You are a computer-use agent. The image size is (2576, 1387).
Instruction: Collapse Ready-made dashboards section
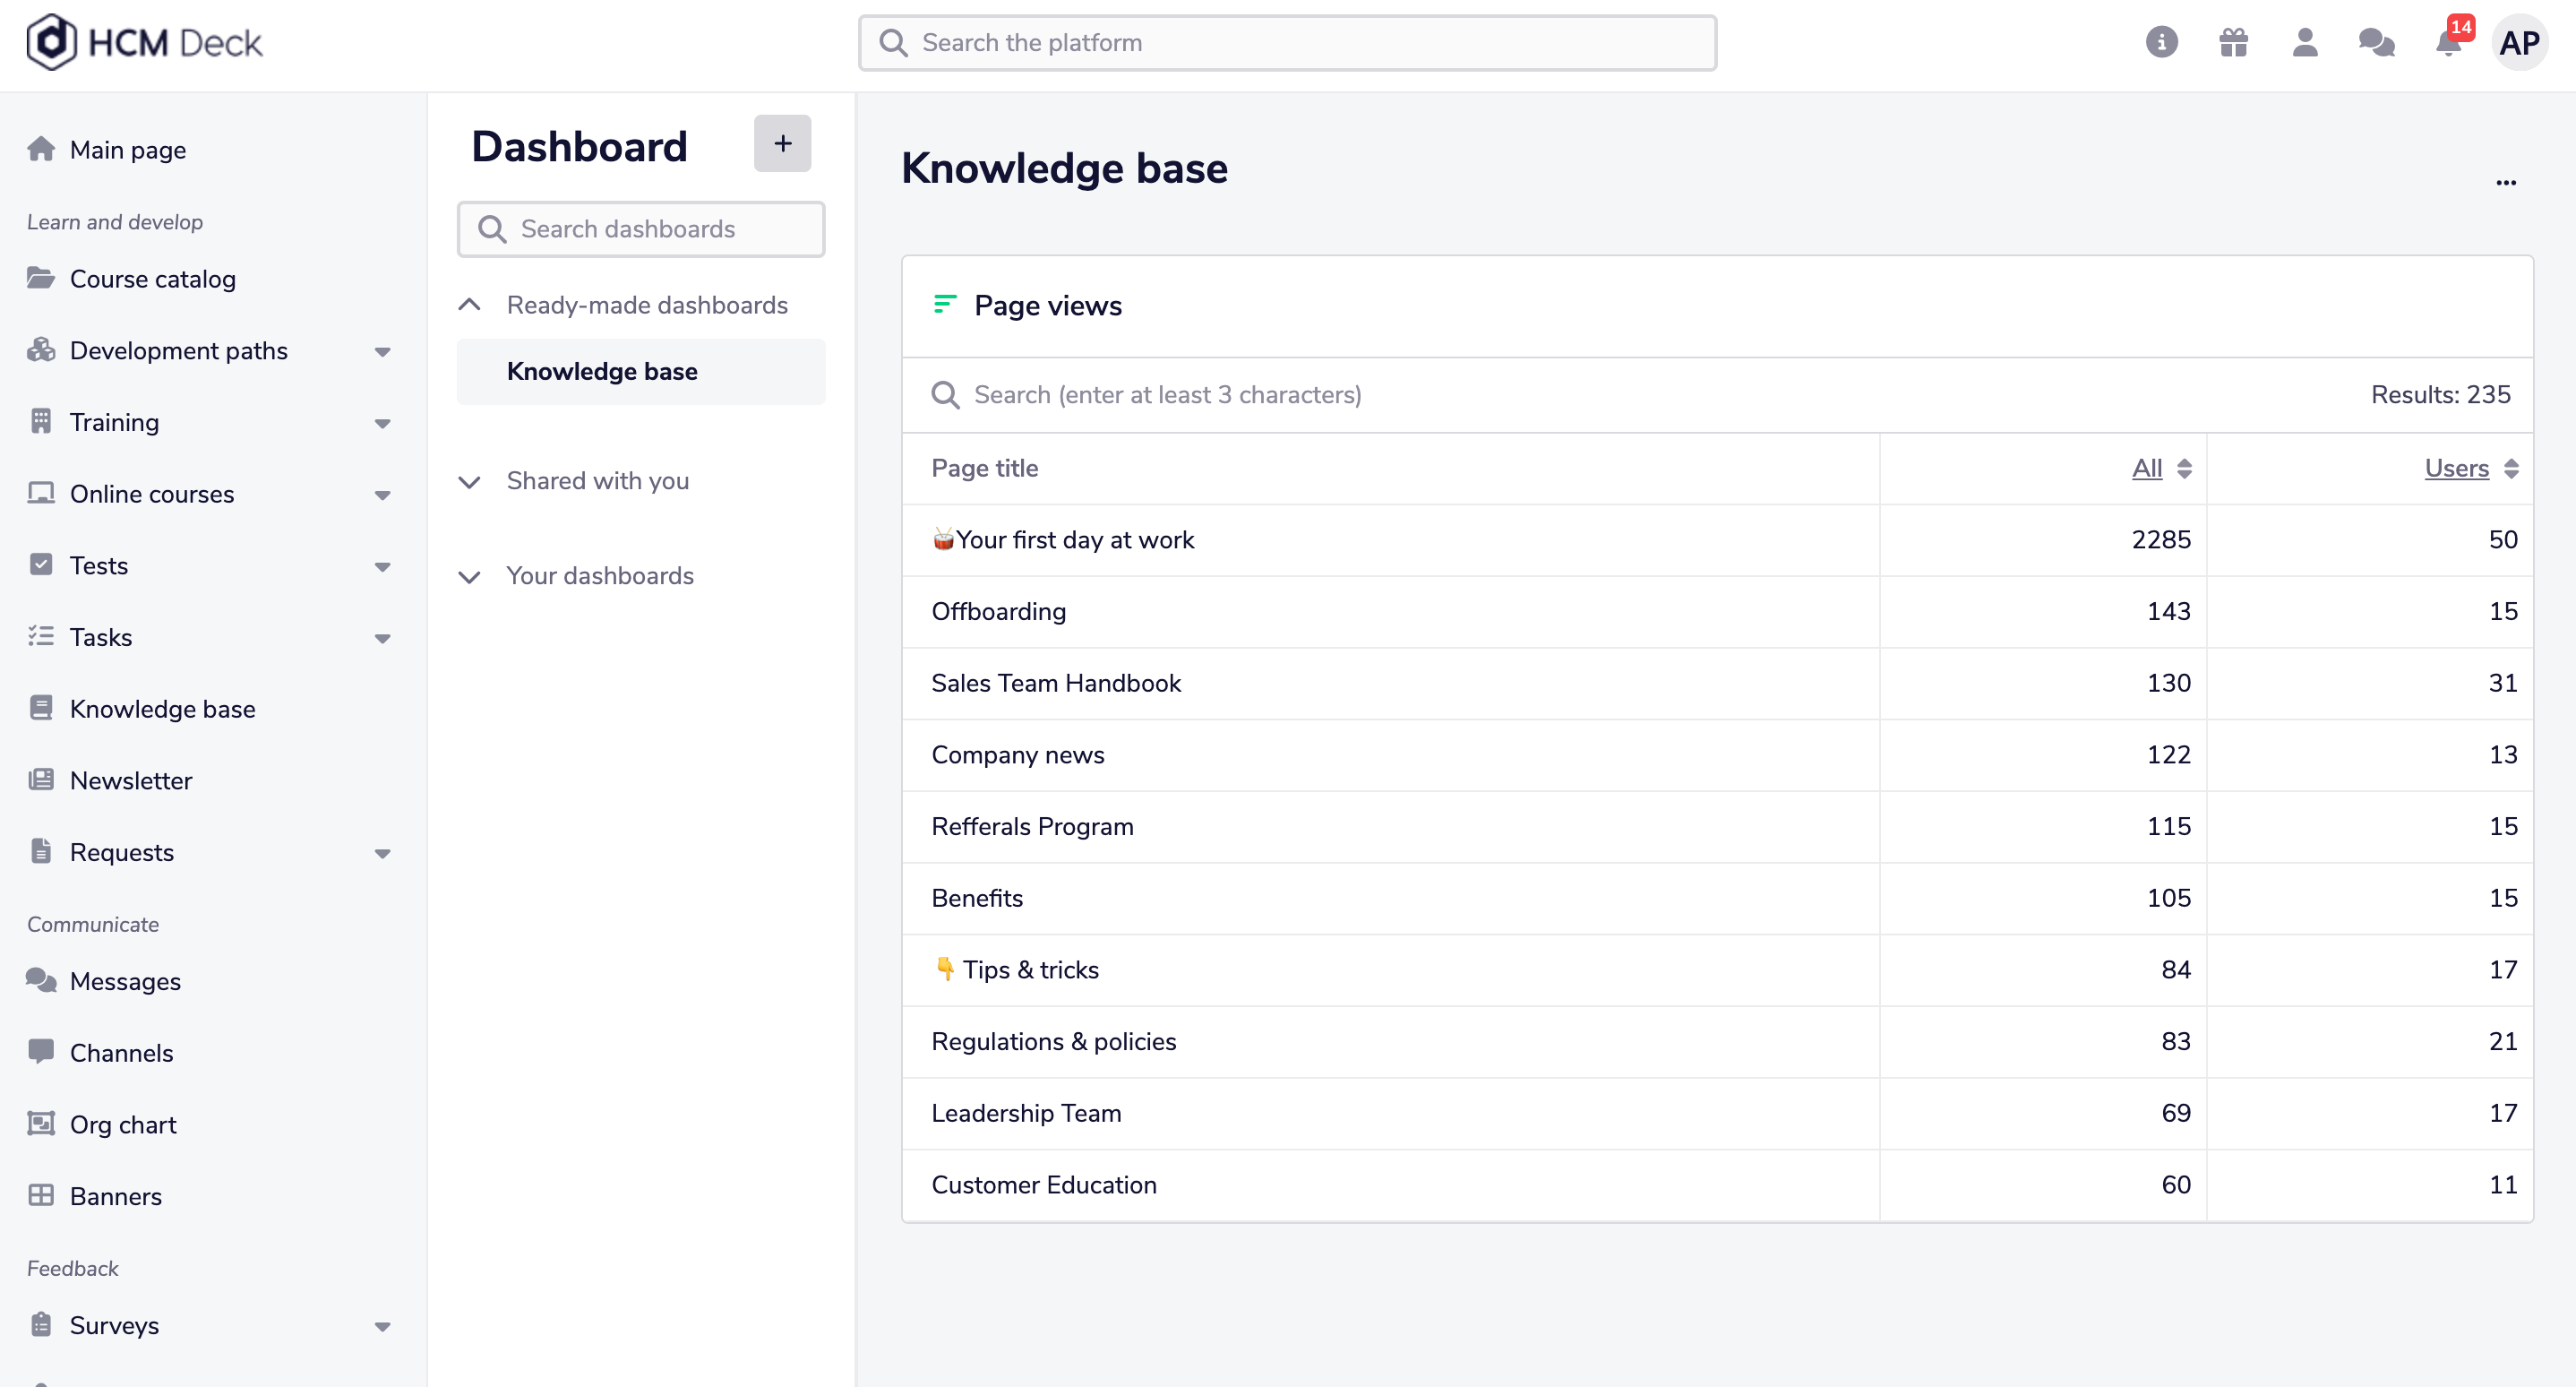coord(469,305)
